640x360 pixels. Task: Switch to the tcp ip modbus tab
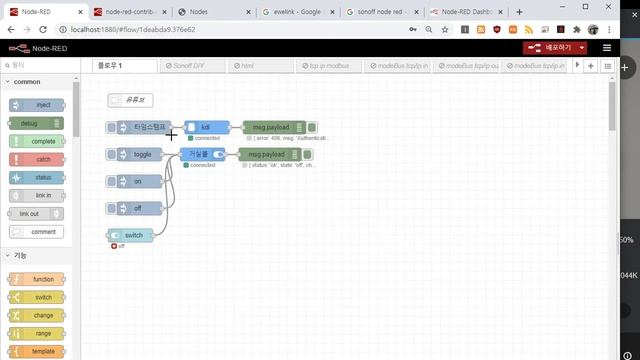[329, 66]
